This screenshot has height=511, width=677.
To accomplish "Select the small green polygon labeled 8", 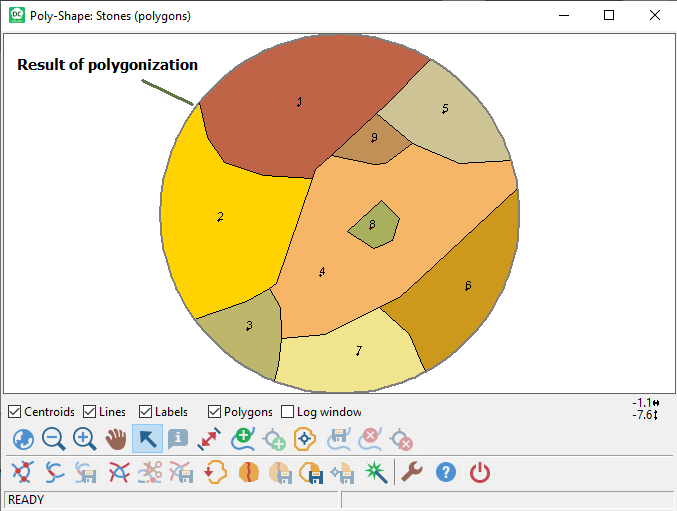I will [375, 227].
